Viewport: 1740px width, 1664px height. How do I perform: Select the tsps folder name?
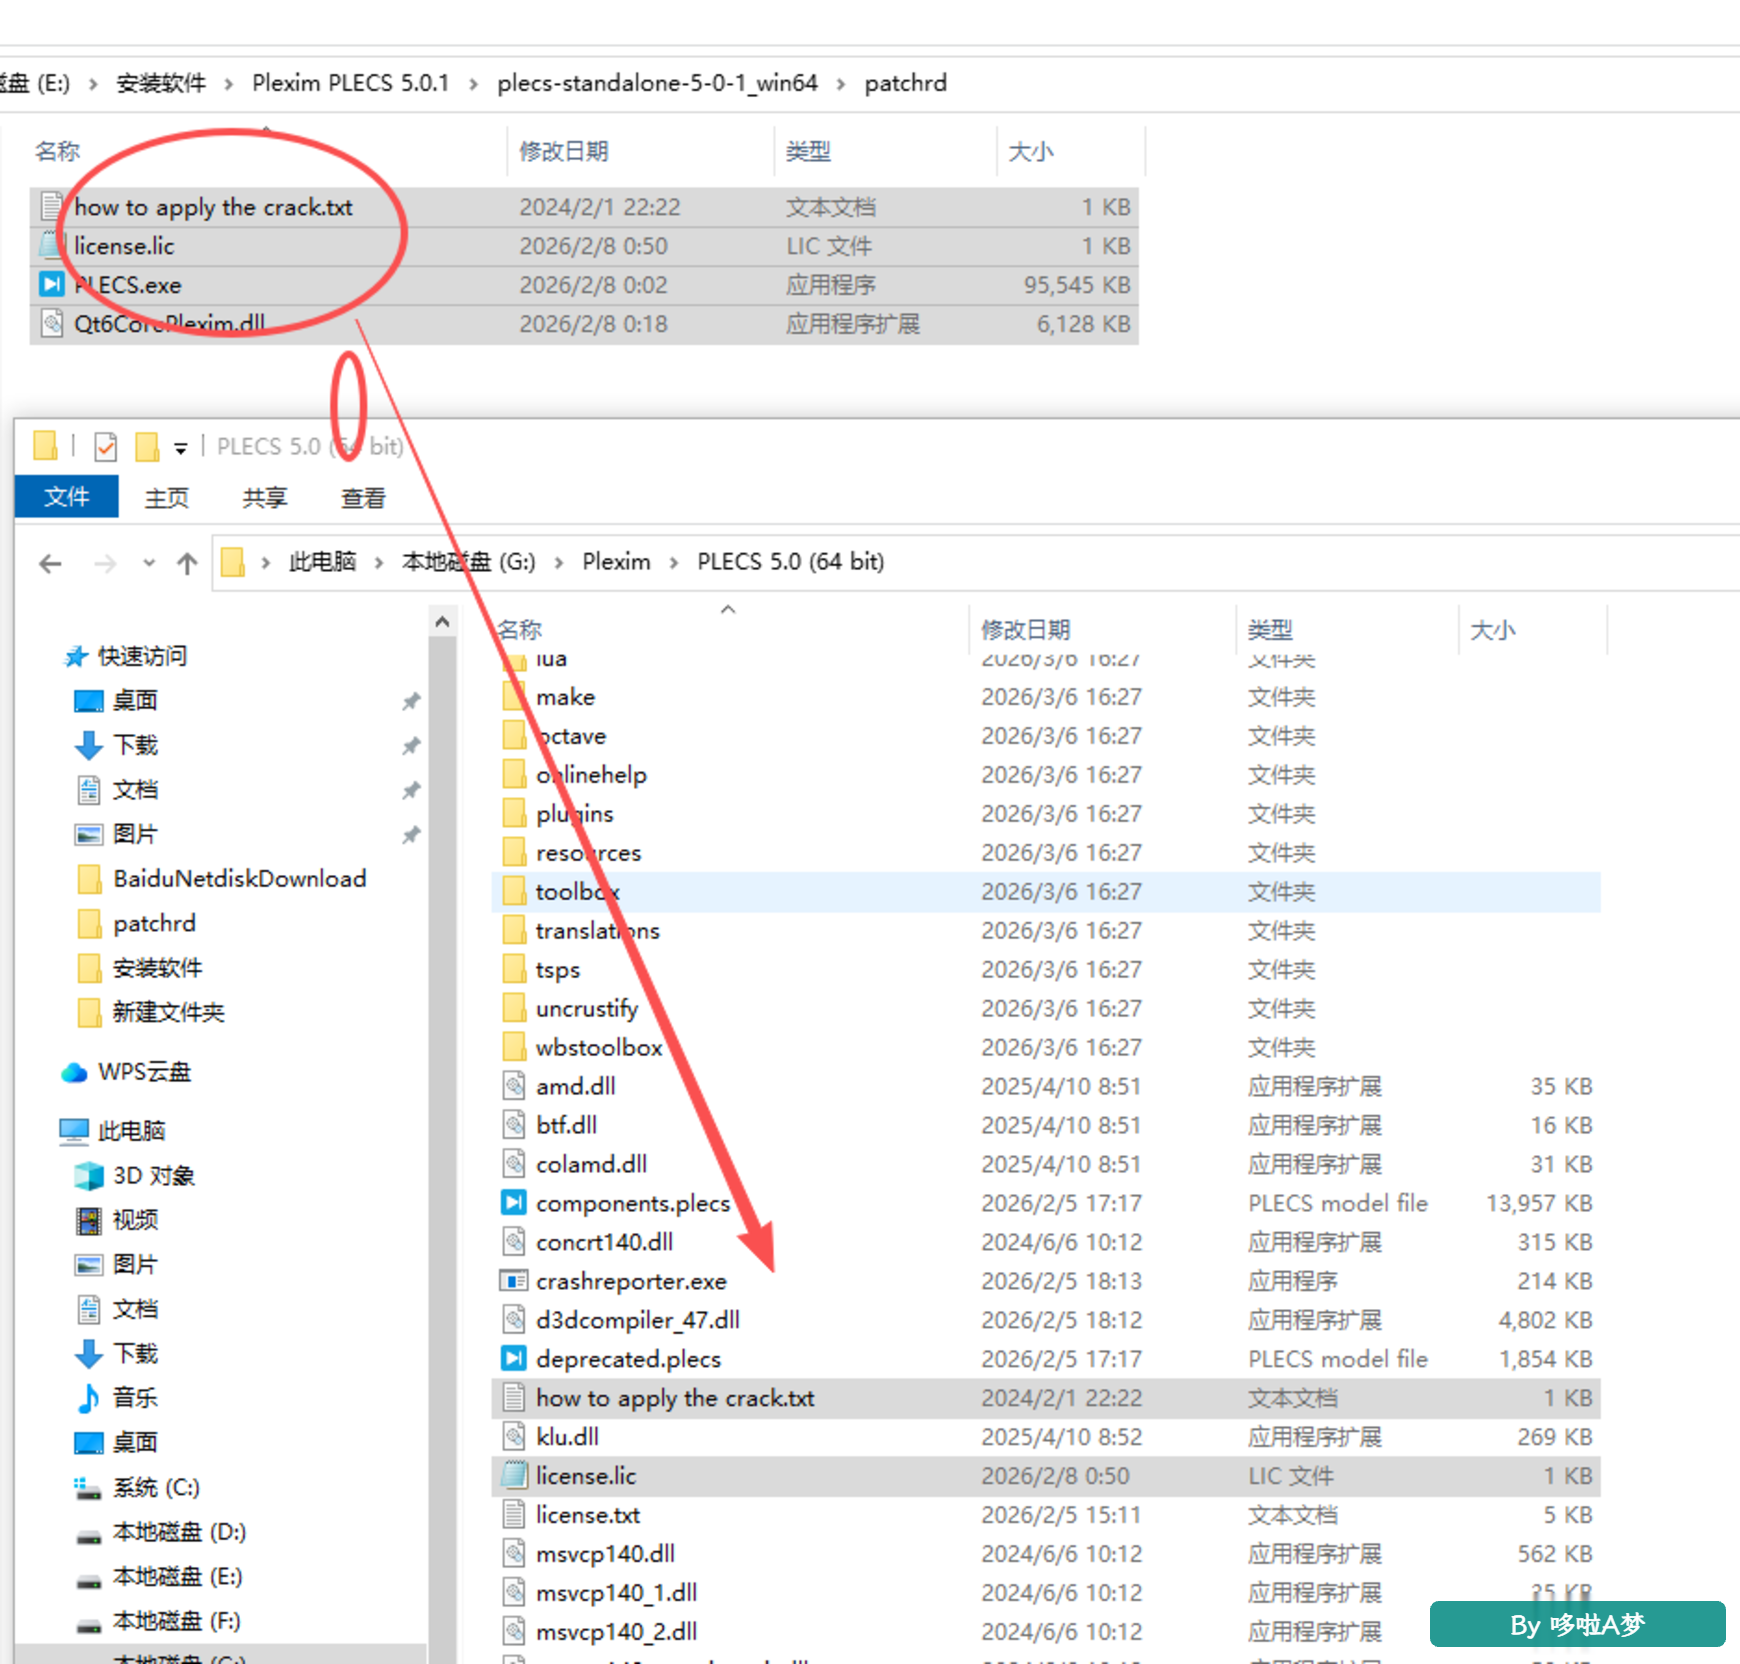(x=558, y=970)
